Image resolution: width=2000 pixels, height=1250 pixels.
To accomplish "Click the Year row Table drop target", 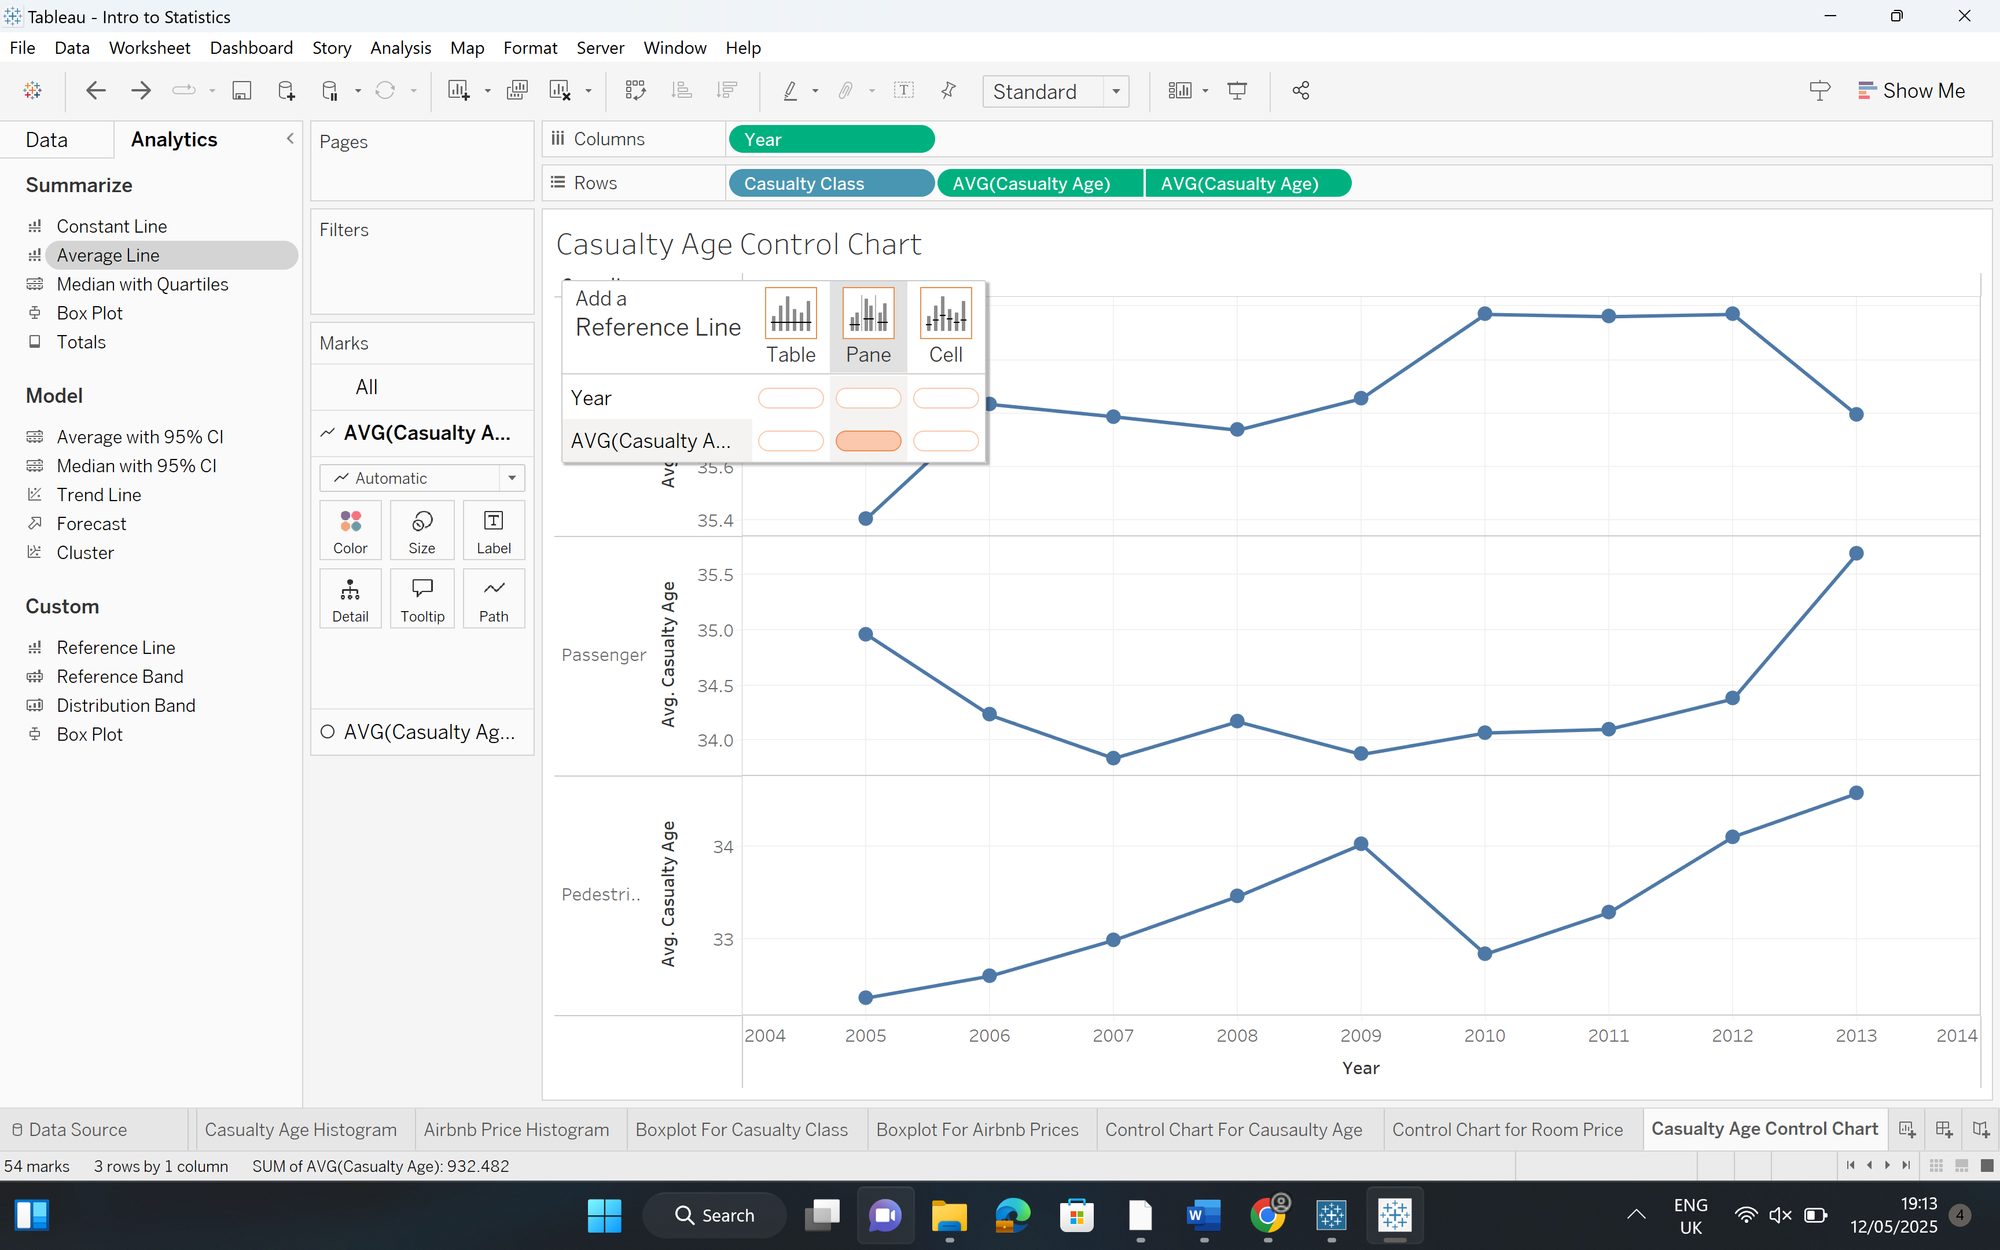I will pyautogui.click(x=791, y=398).
